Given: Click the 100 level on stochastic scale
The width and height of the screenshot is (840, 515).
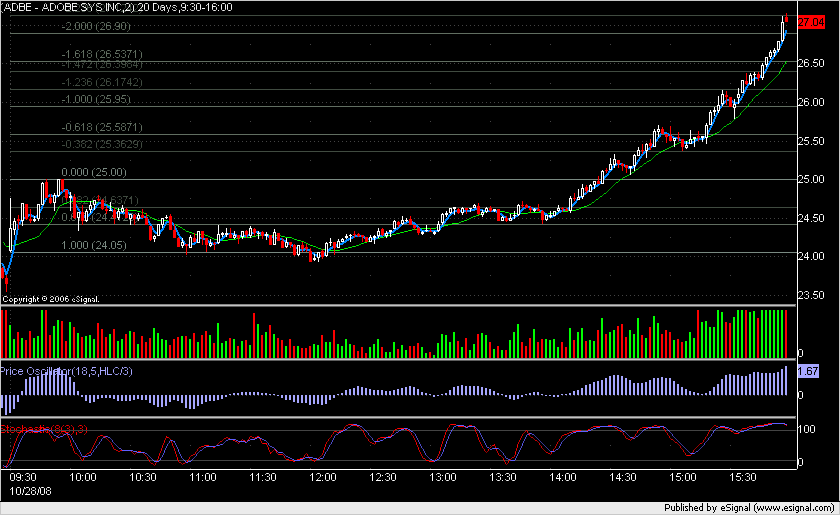Looking at the screenshot, I should pyautogui.click(x=807, y=429).
